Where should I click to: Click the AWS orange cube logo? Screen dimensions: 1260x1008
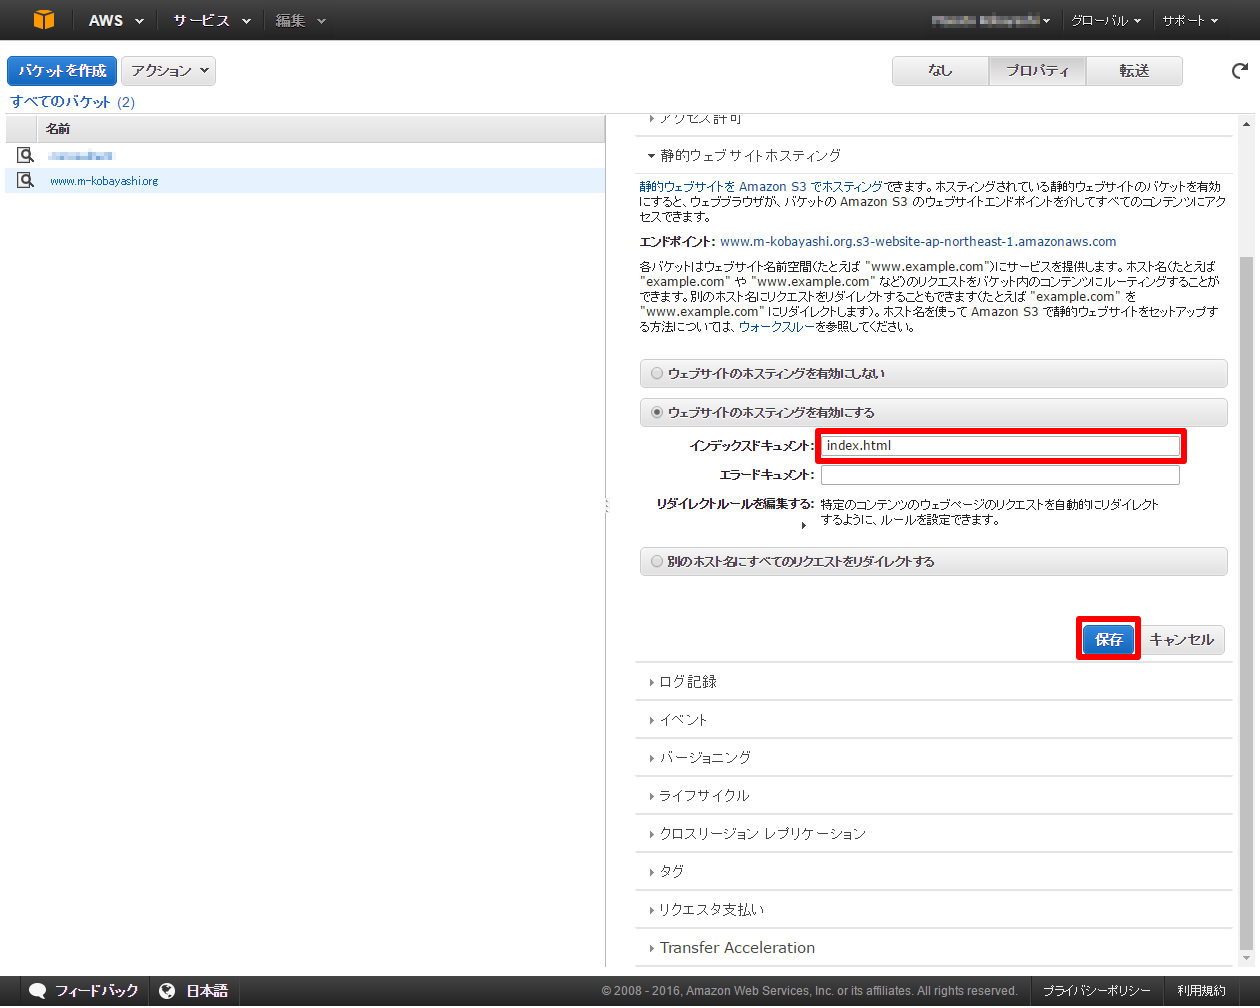click(x=44, y=20)
